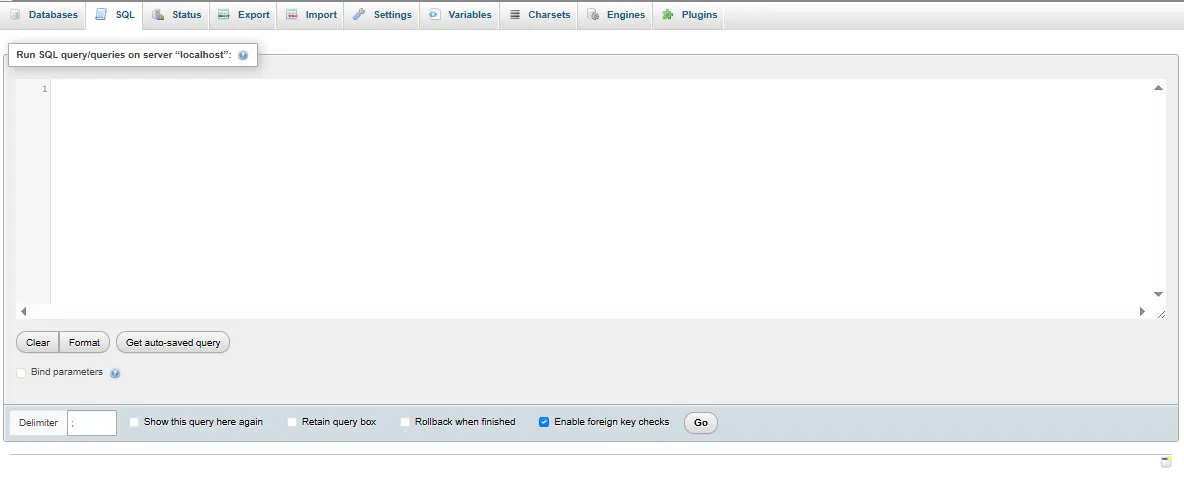This screenshot has height=479, width=1184.
Task: Open the Charsets tab
Action: click(540, 15)
